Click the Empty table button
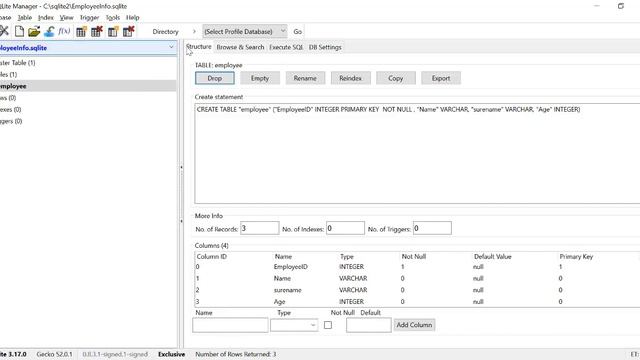This screenshot has height=360, width=640. point(260,78)
